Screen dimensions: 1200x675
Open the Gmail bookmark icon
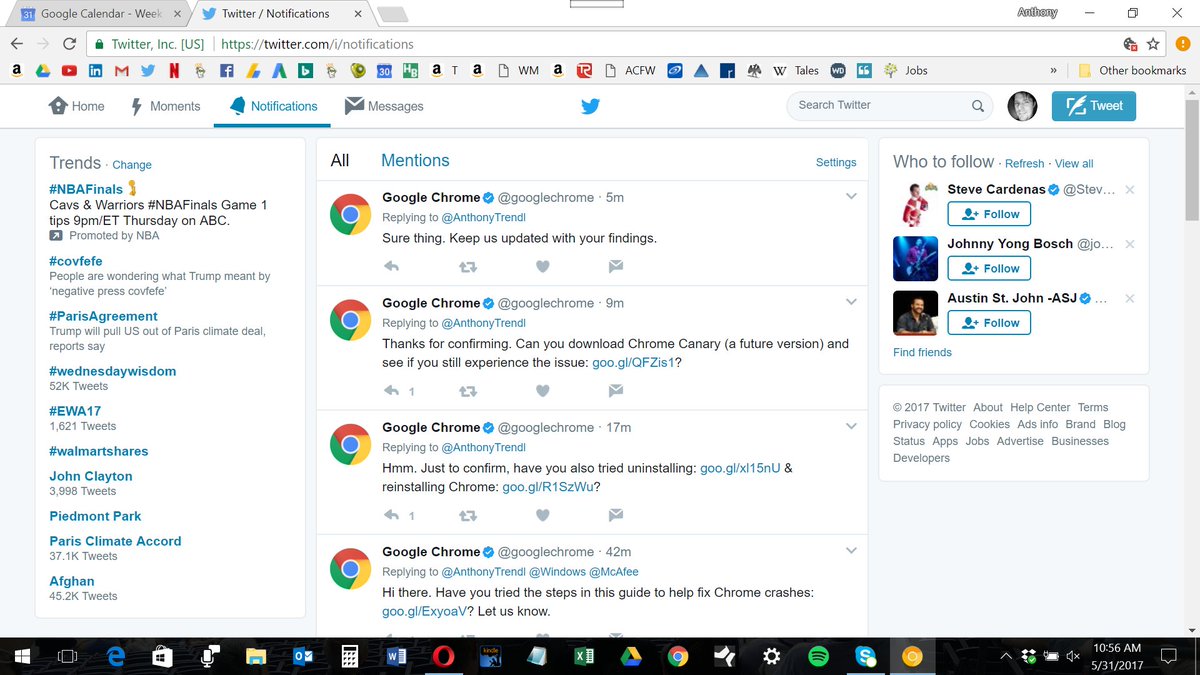(x=122, y=71)
